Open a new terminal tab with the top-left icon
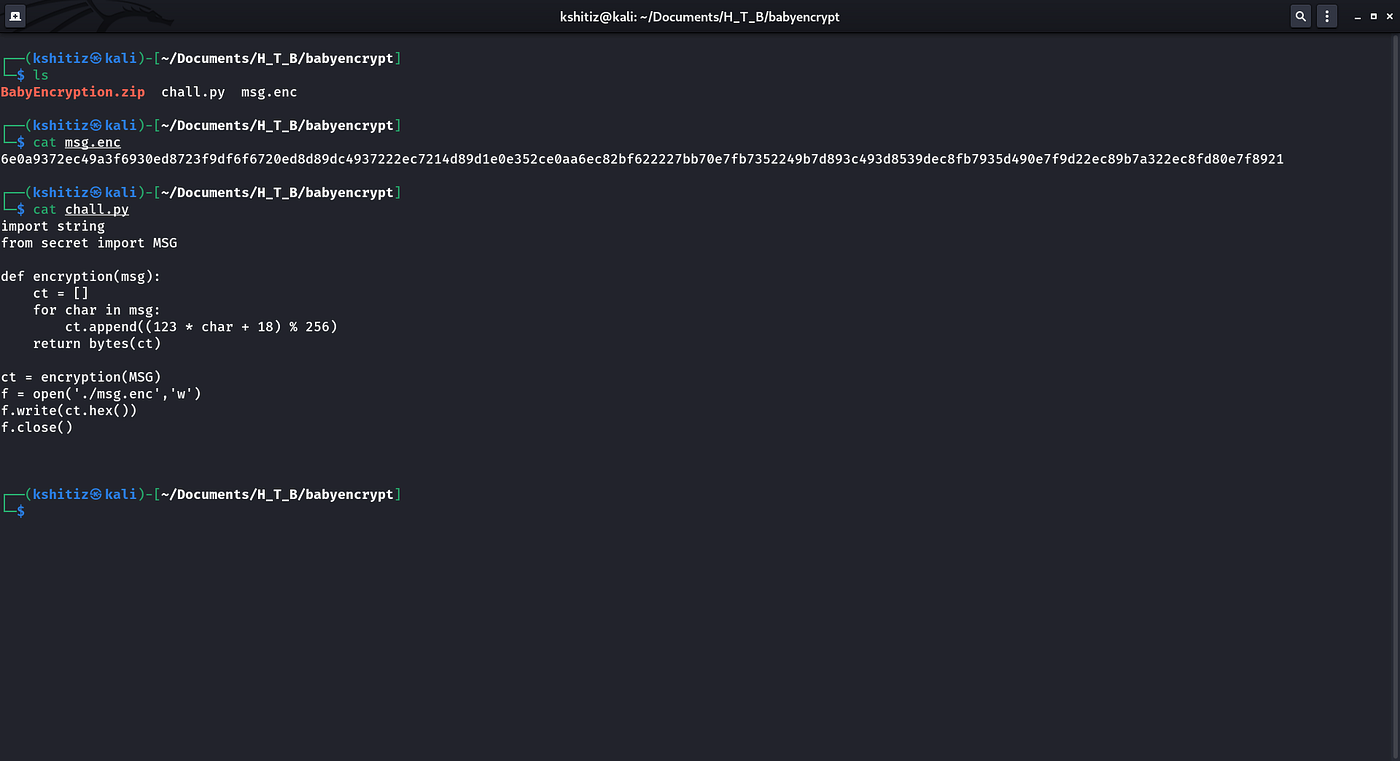This screenshot has width=1400, height=761. click(x=16, y=16)
